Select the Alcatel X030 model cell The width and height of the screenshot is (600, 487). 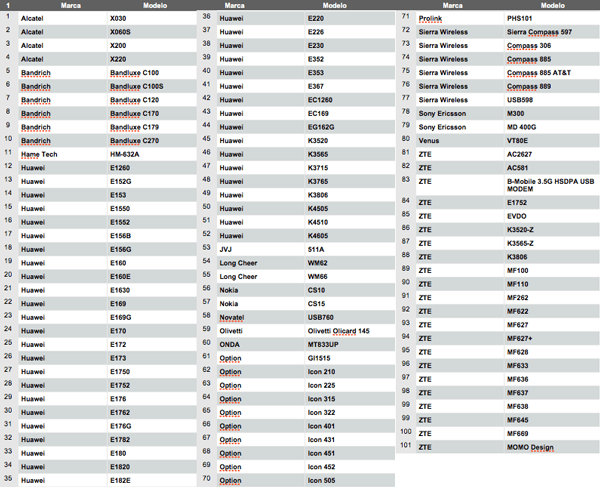[x=152, y=18]
